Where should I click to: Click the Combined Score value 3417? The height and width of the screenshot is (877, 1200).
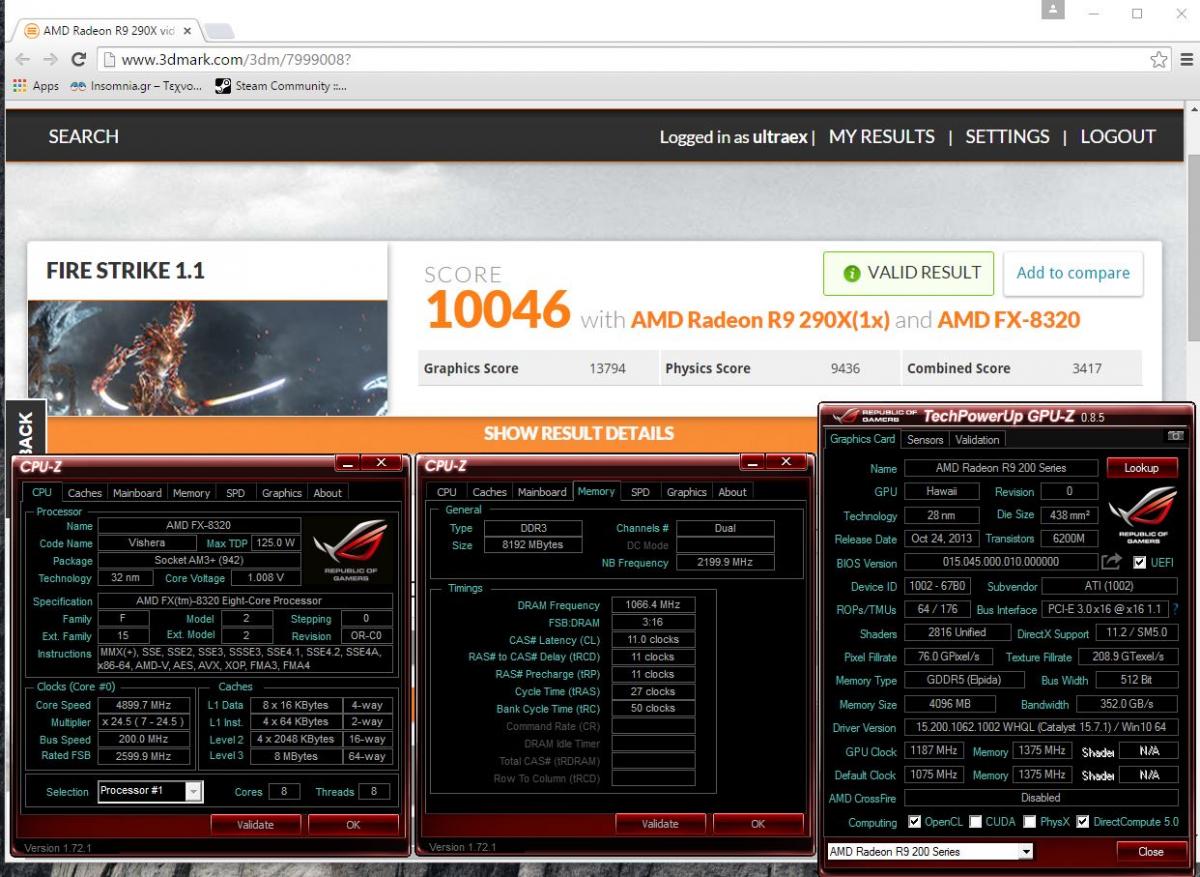click(x=1087, y=368)
